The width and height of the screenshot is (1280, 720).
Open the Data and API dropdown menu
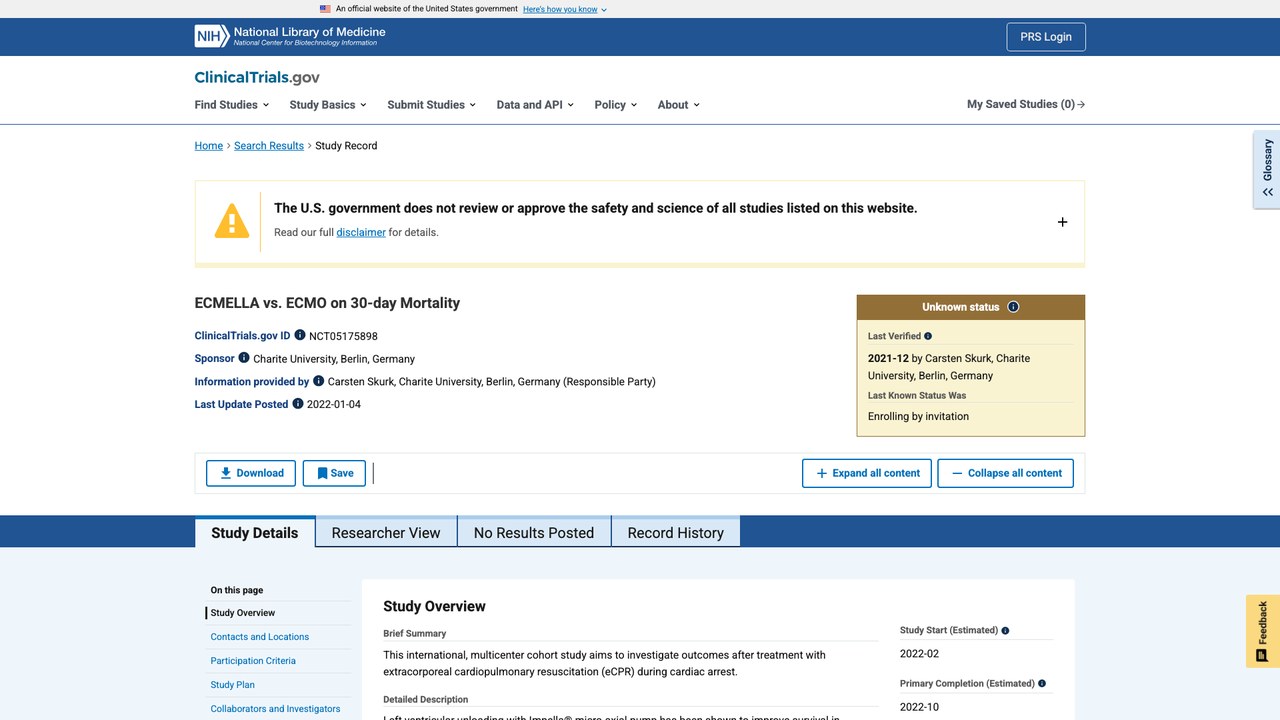(535, 104)
